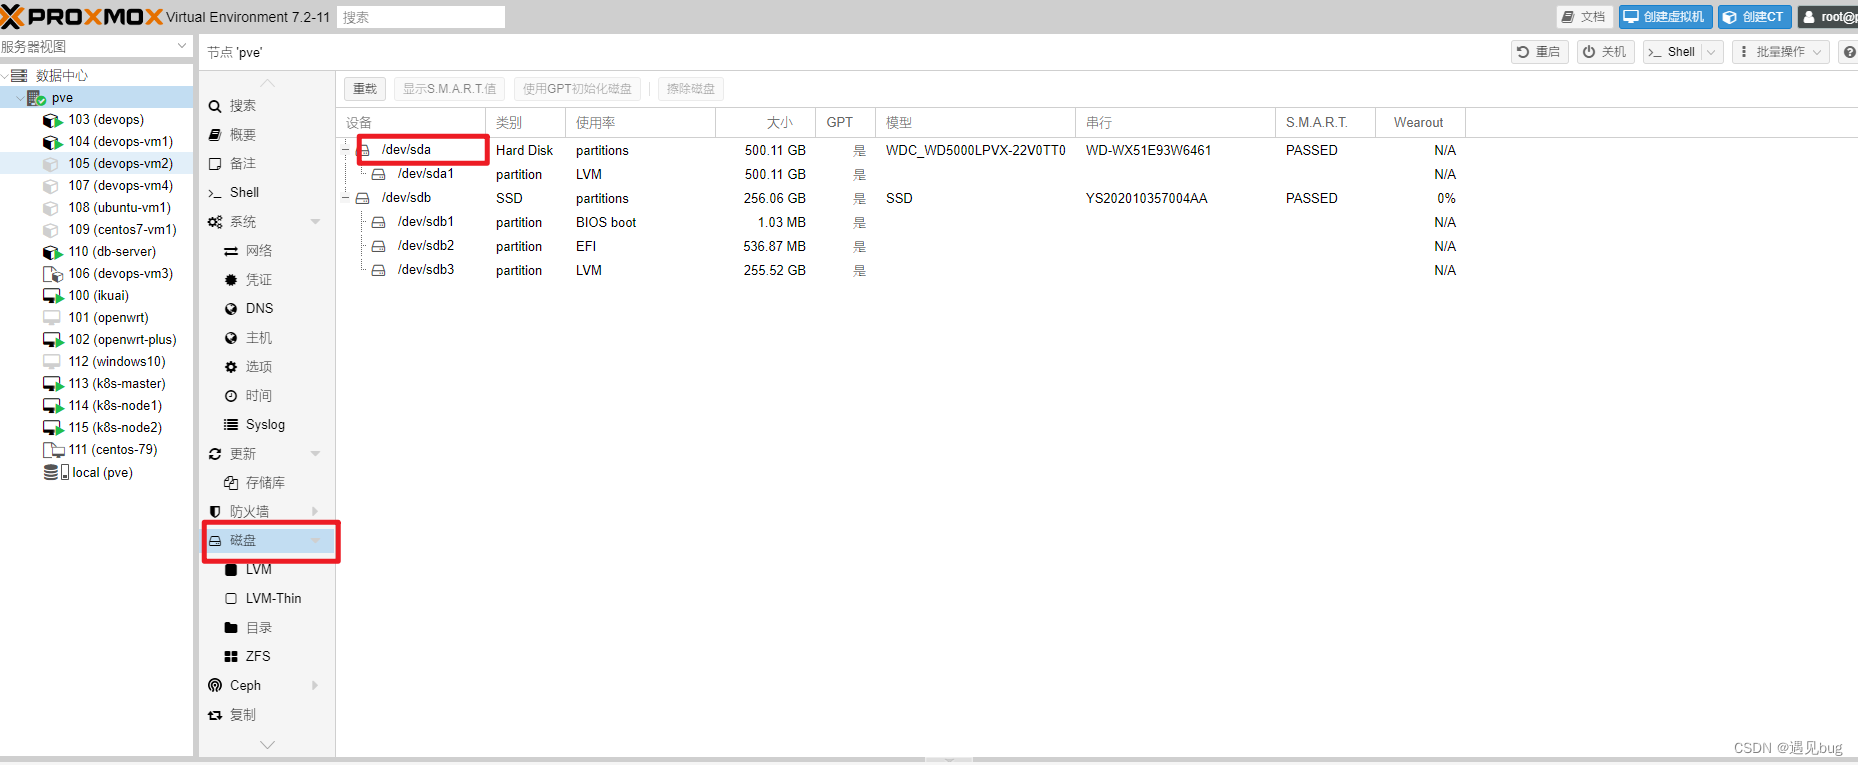Collapse the 数据中心 tree root
This screenshot has height=765, width=1858.
pos(5,76)
